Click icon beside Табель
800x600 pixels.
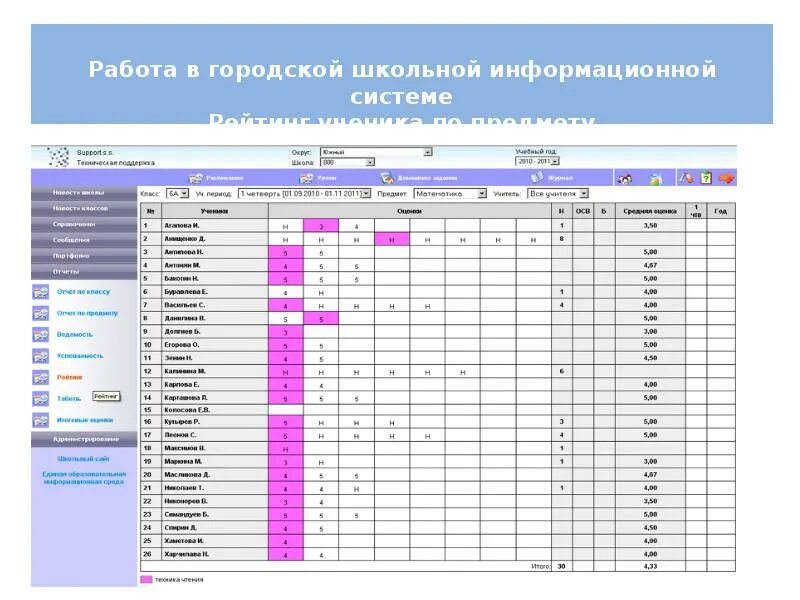click(40, 399)
